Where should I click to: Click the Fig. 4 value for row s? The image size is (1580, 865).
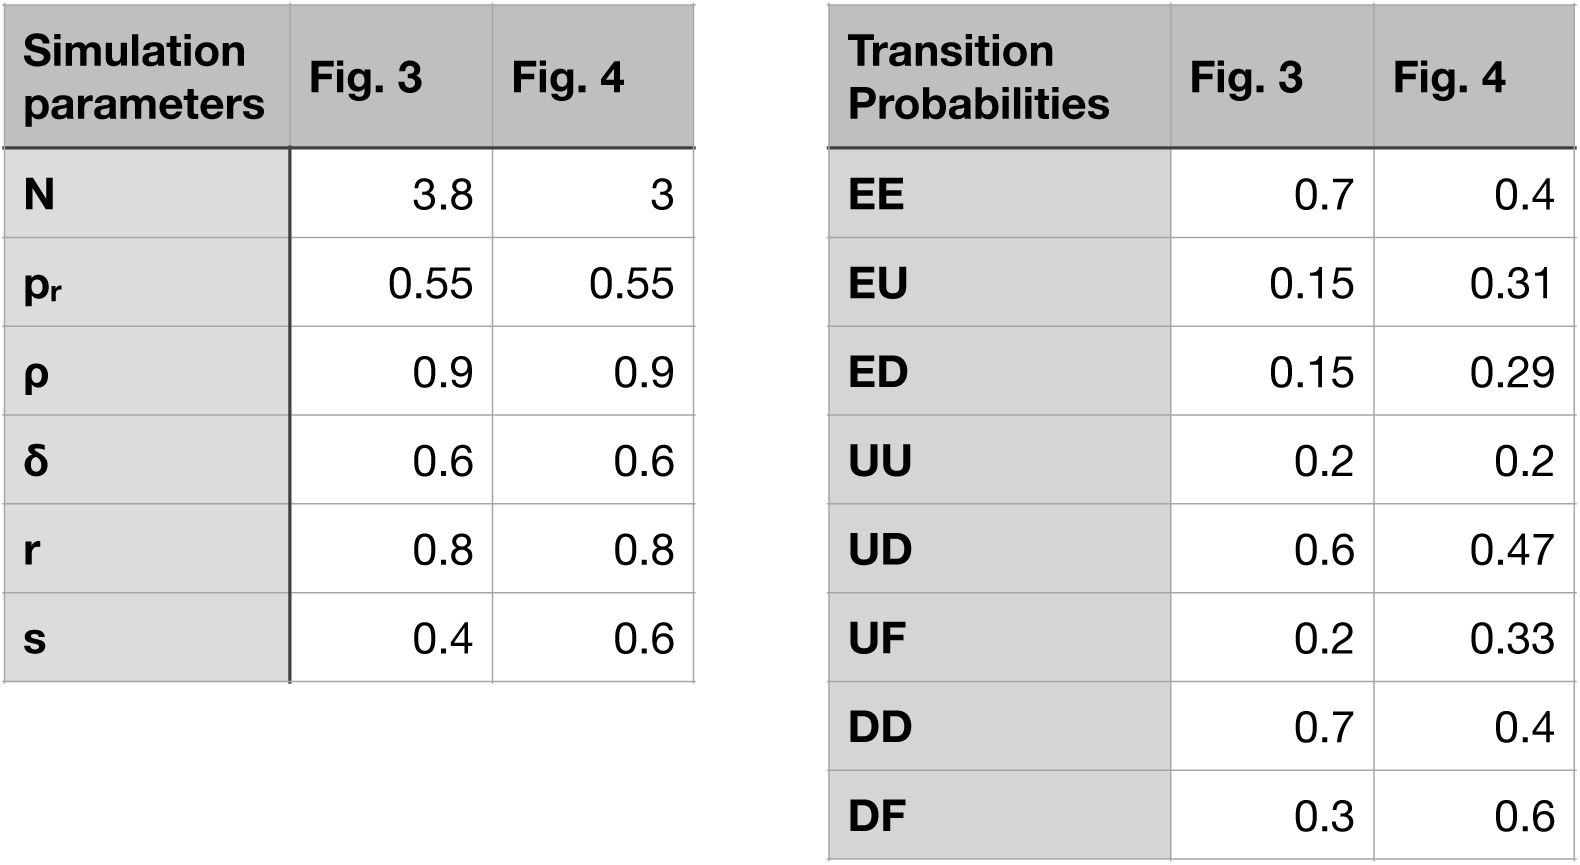643,638
